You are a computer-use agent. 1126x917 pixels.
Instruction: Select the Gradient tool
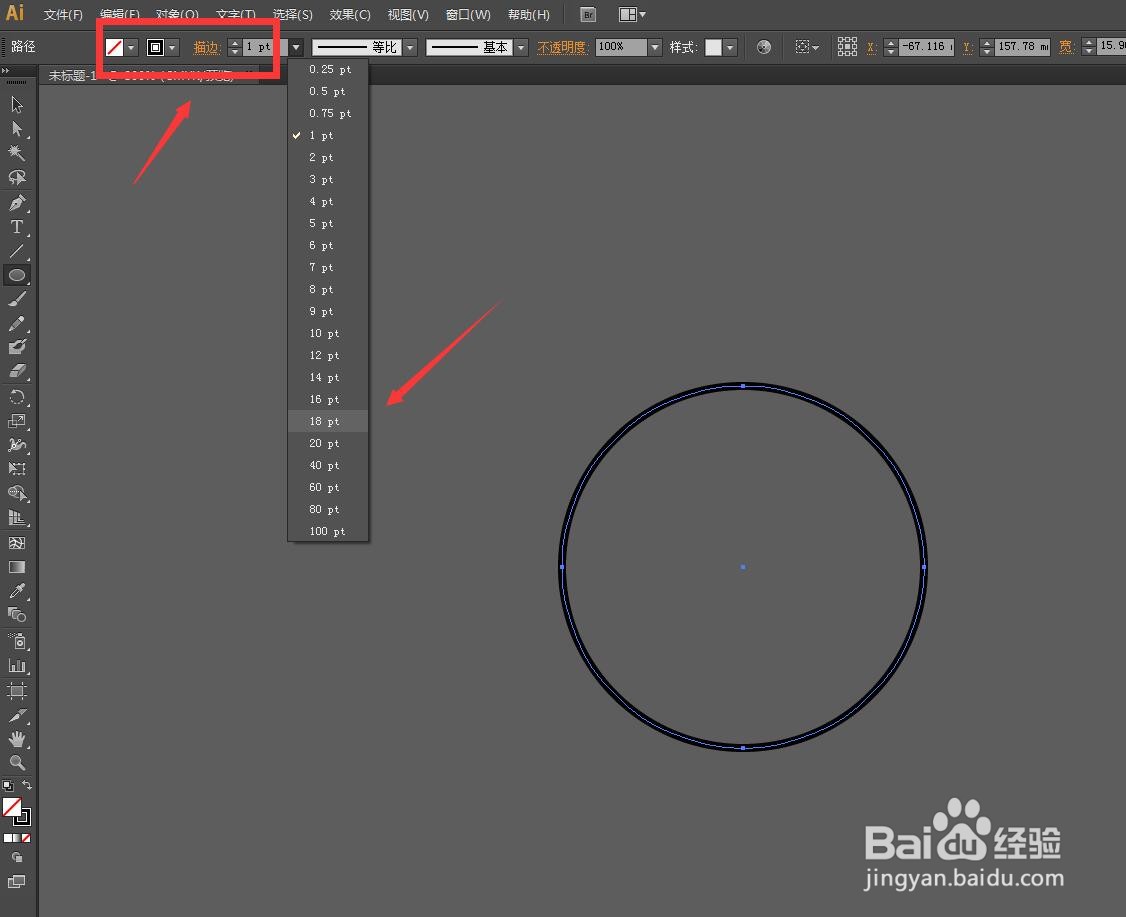17,567
